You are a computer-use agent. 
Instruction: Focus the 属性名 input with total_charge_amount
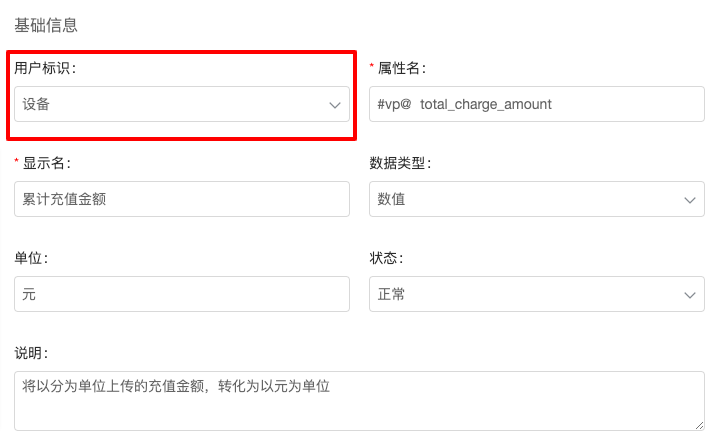pyautogui.click(x=537, y=104)
